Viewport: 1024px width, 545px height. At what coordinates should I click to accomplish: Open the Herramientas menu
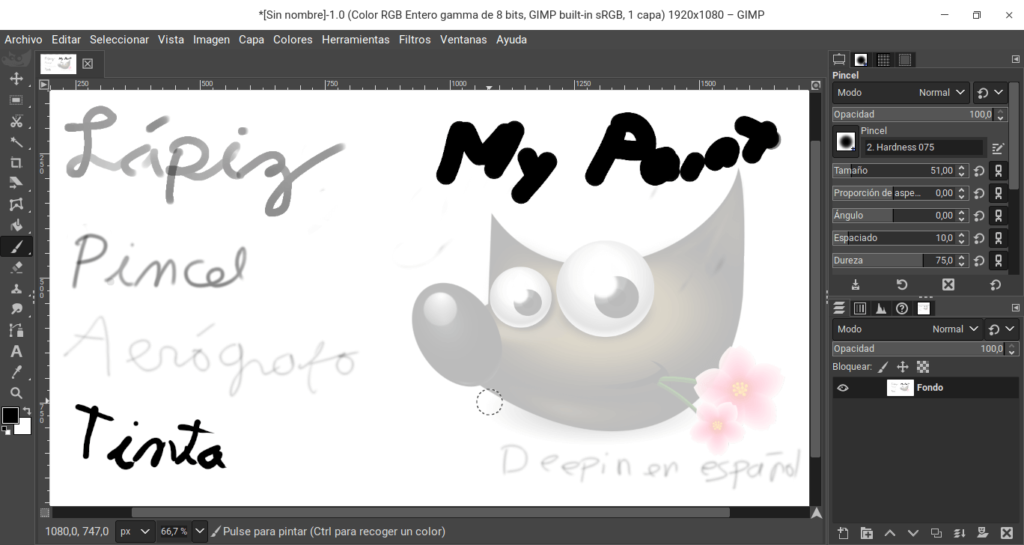355,40
